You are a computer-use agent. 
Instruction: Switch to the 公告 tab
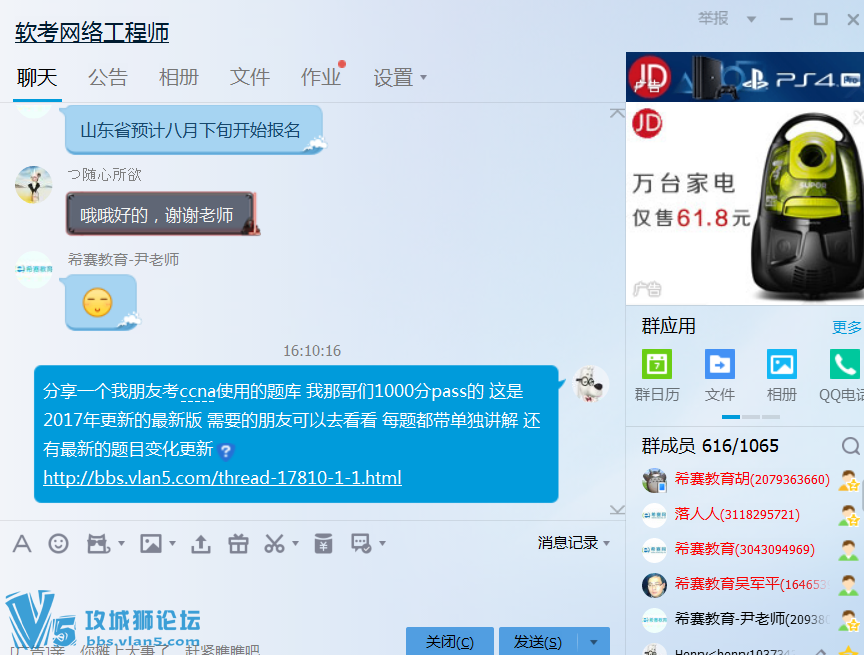click(108, 77)
